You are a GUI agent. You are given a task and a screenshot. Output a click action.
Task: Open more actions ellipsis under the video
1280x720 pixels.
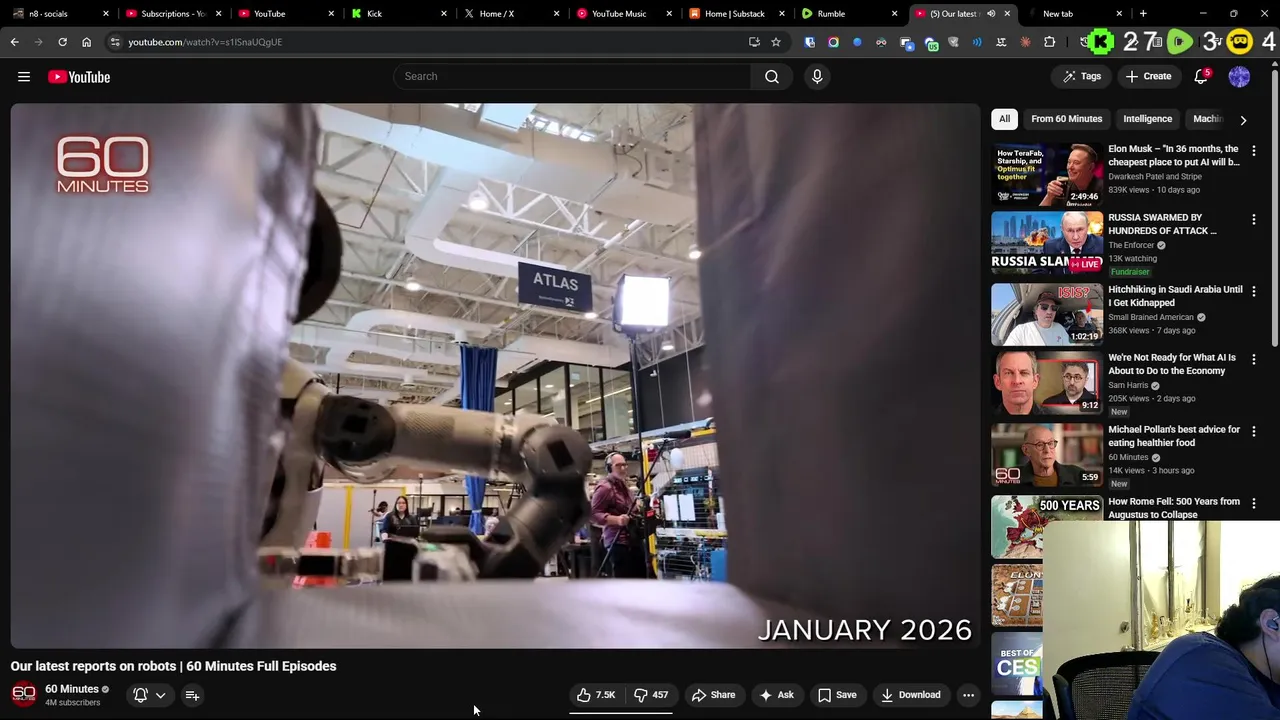click(x=968, y=695)
